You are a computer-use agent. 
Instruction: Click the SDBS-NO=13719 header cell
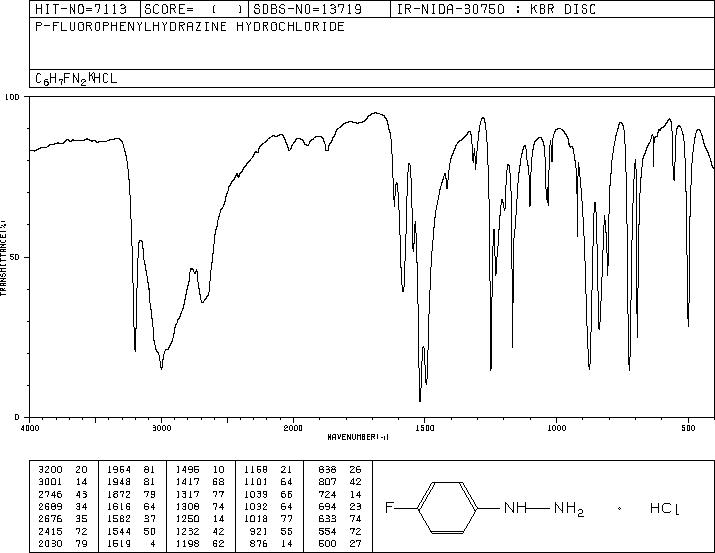point(320,9)
